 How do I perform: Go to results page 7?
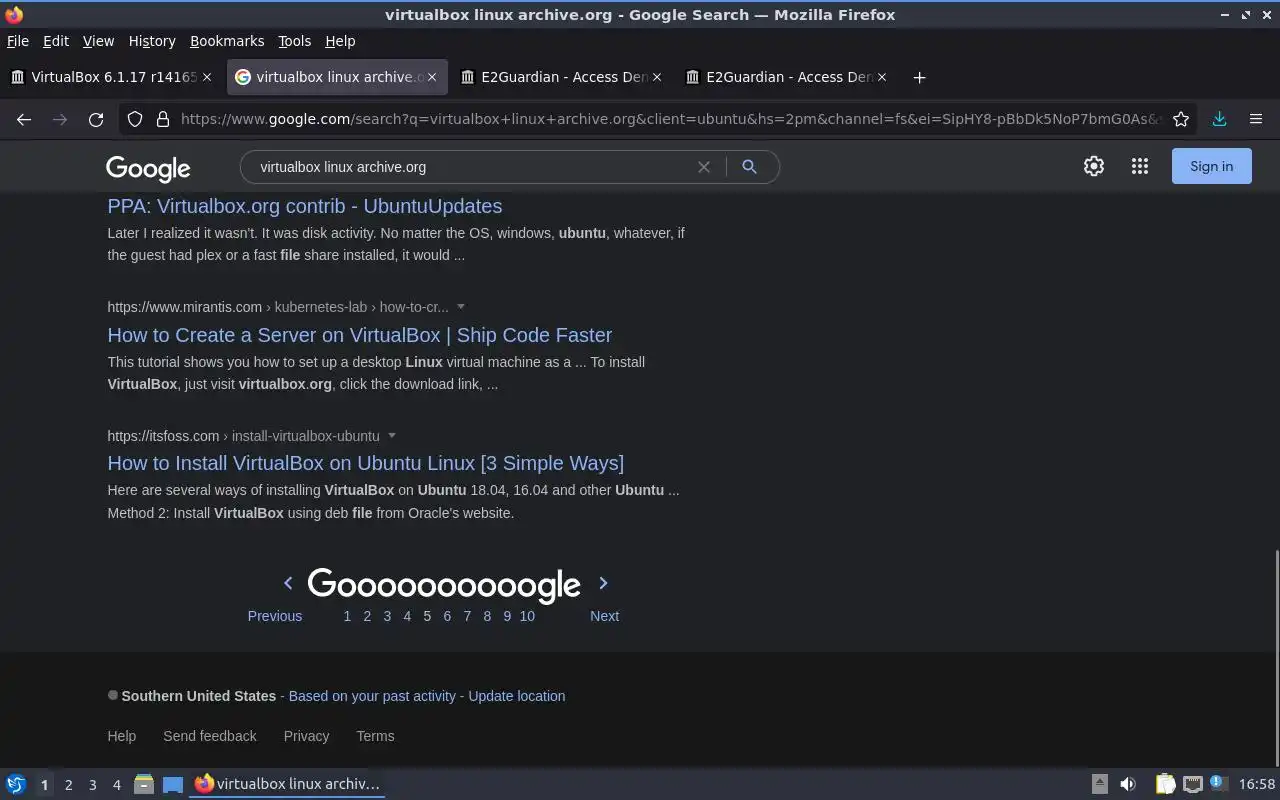pos(467,616)
